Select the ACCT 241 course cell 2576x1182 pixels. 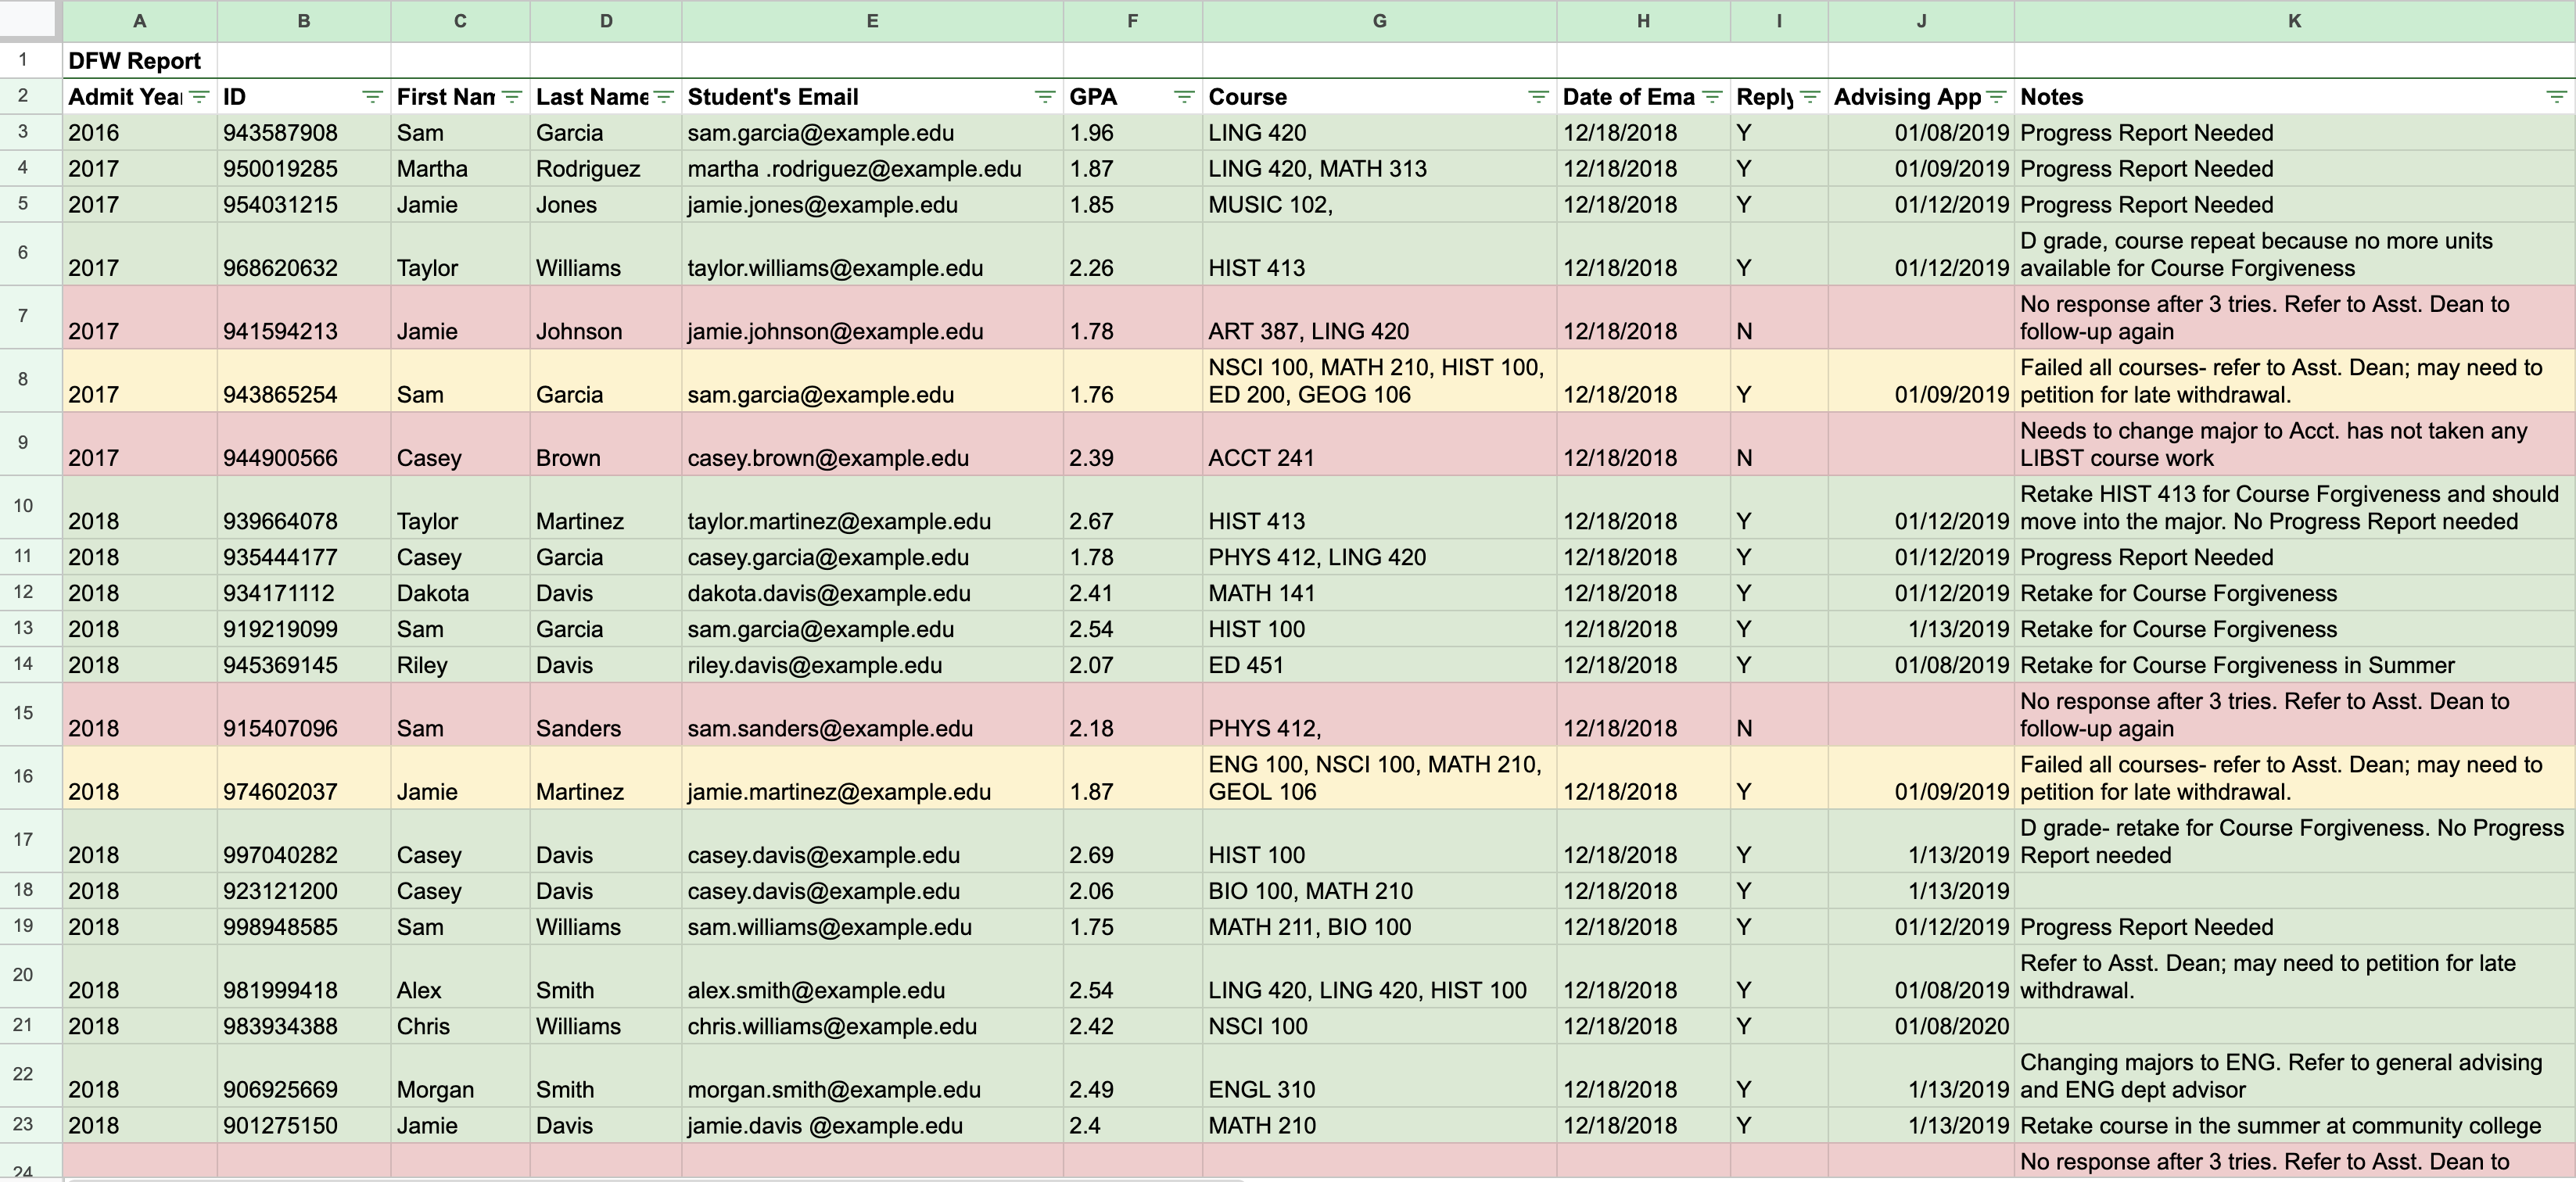click(1379, 444)
